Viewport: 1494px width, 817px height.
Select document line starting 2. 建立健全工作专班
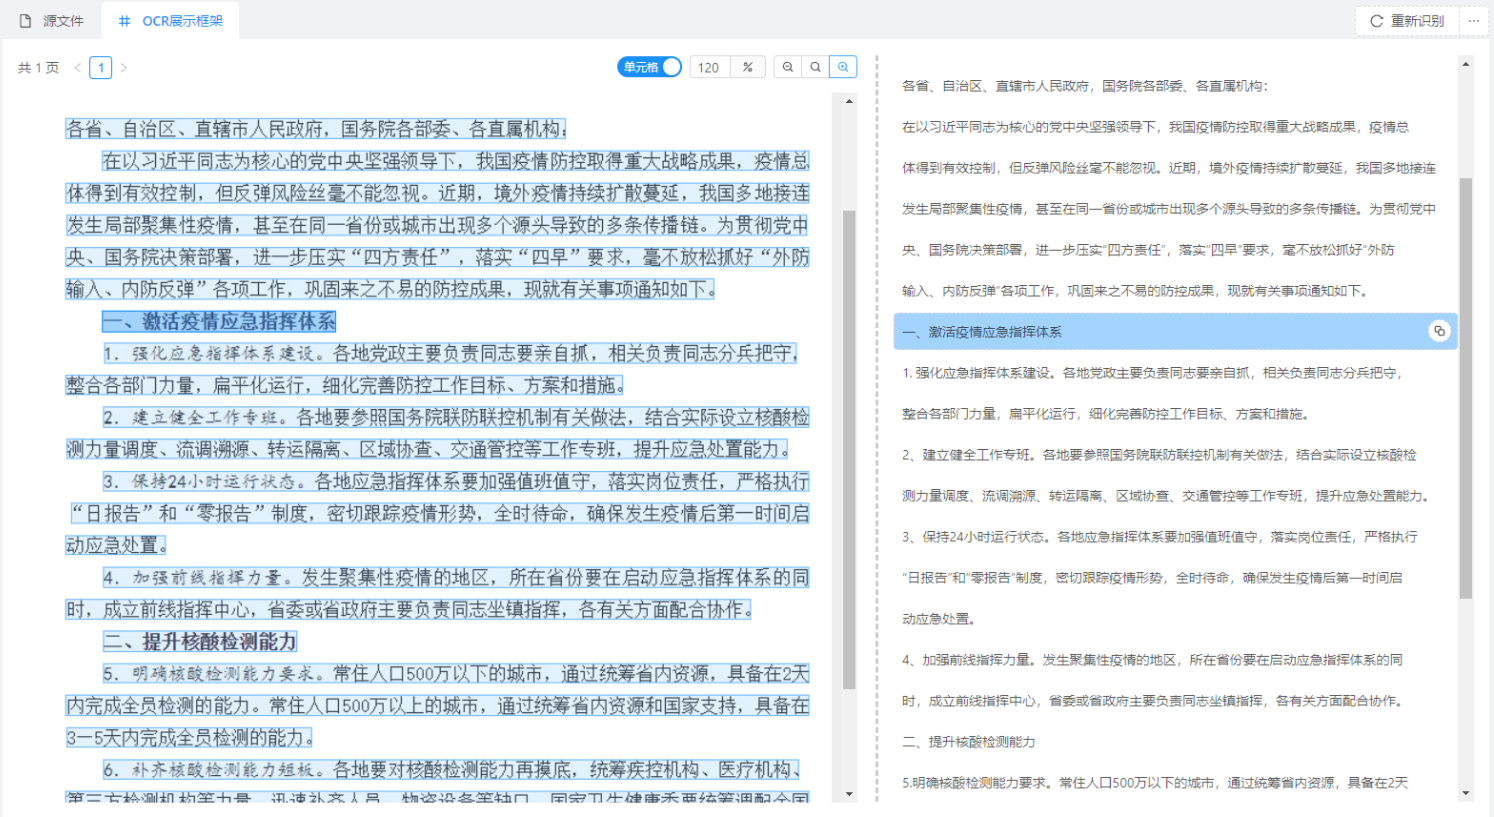(456, 417)
